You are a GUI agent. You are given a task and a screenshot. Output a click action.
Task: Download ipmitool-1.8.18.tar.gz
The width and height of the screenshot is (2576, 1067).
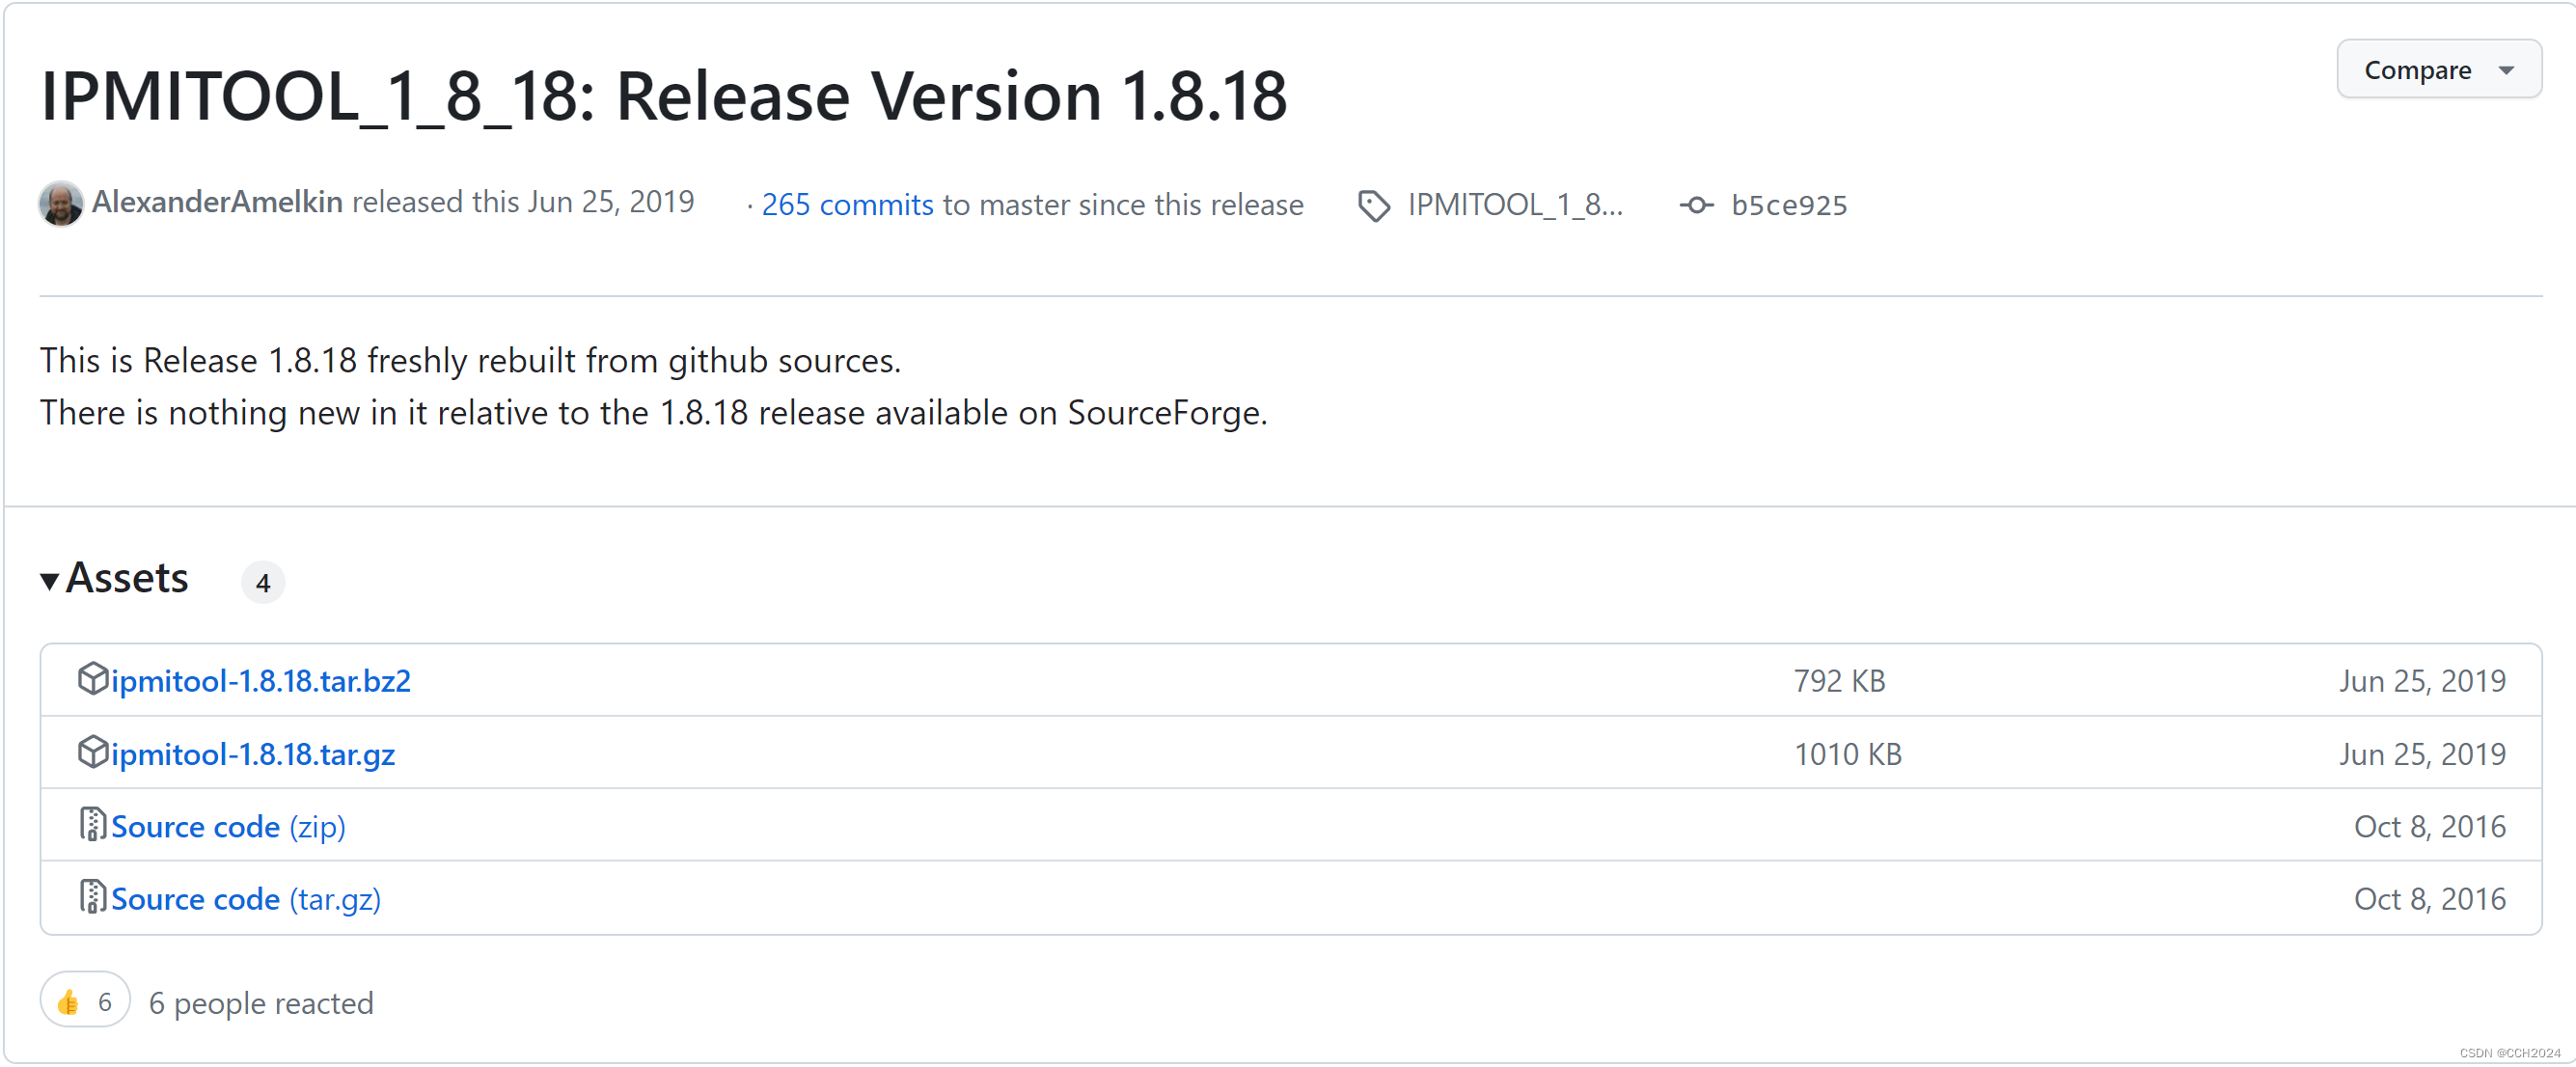coord(253,753)
